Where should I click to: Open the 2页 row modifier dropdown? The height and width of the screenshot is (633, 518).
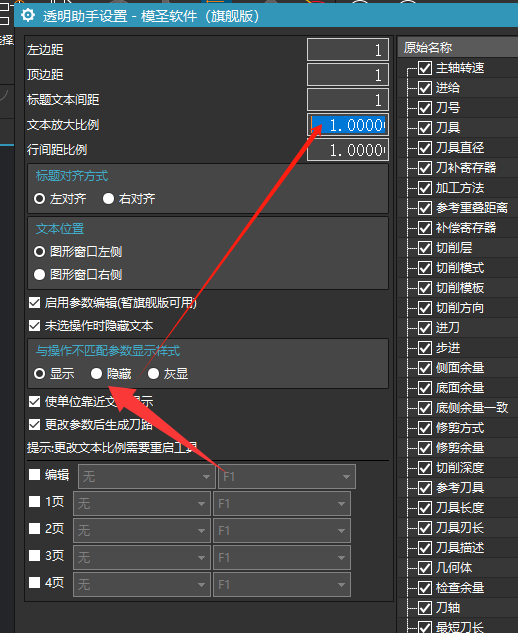142,530
